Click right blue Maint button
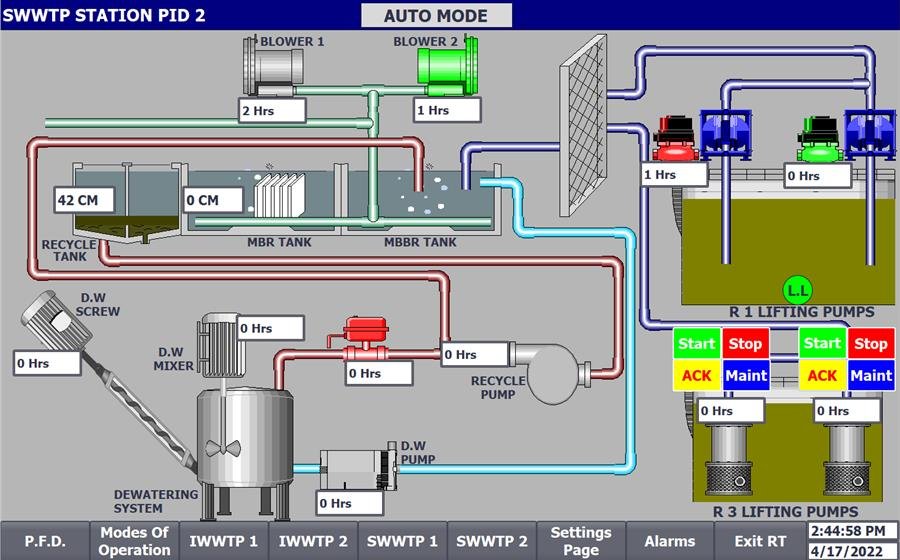 [x=871, y=375]
